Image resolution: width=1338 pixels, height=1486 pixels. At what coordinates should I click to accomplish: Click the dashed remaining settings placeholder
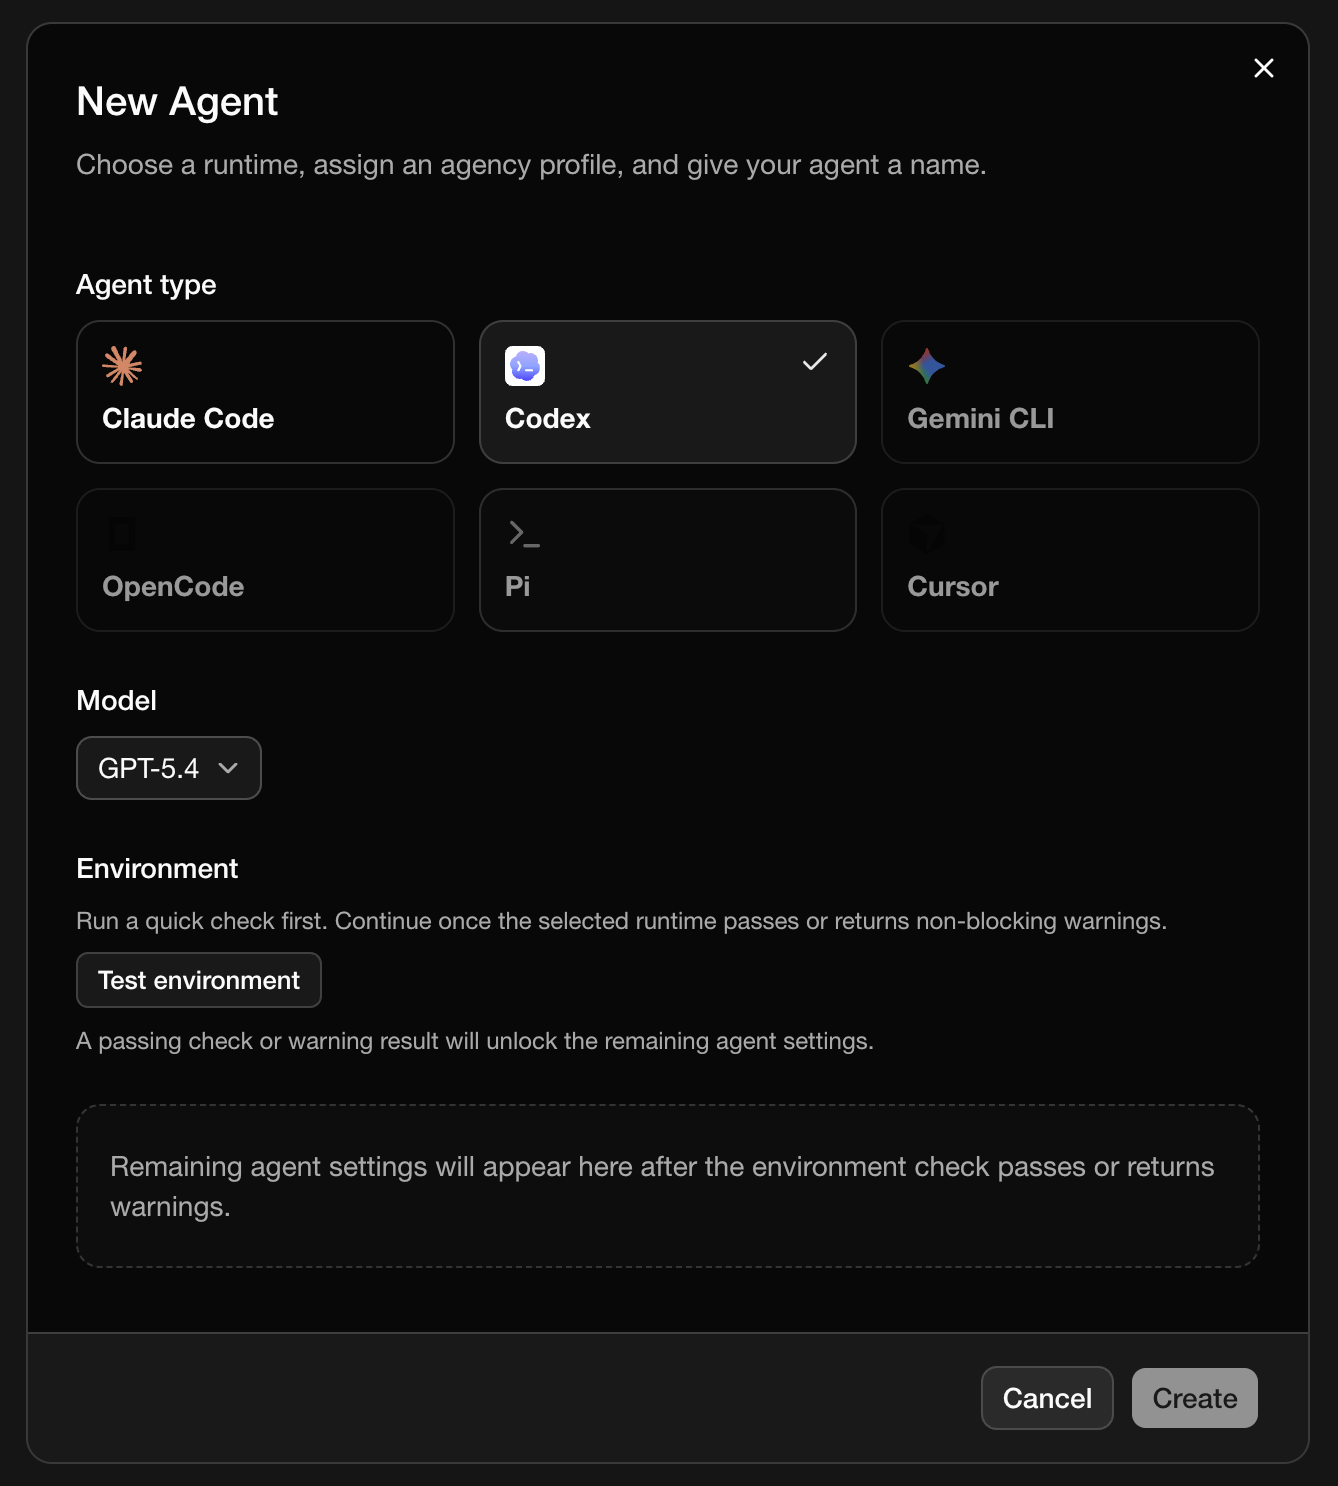[x=668, y=1186]
